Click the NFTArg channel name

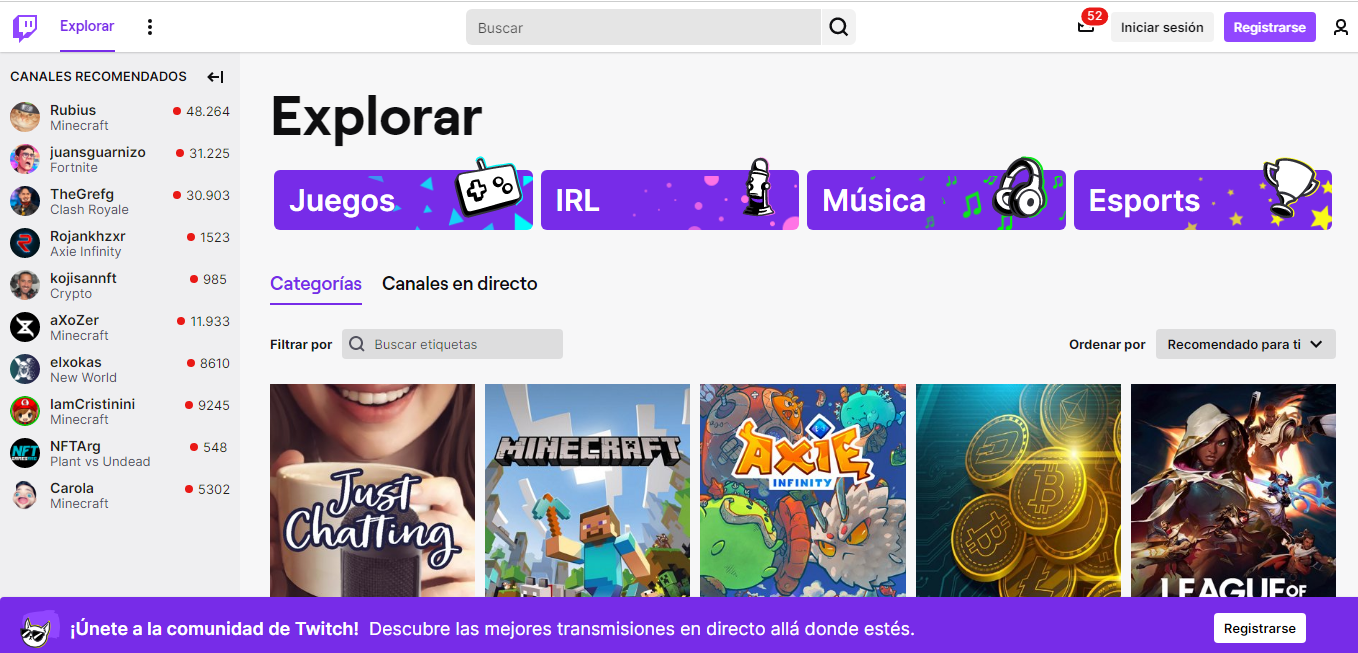tap(75, 446)
